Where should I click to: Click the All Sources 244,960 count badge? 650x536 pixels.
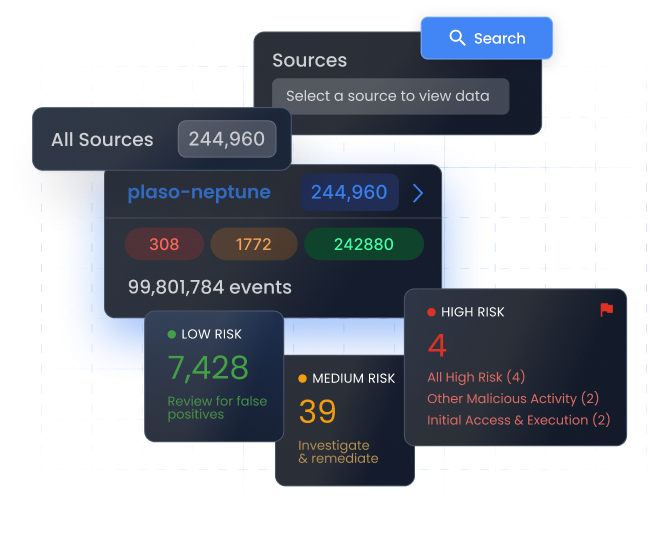point(227,139)
